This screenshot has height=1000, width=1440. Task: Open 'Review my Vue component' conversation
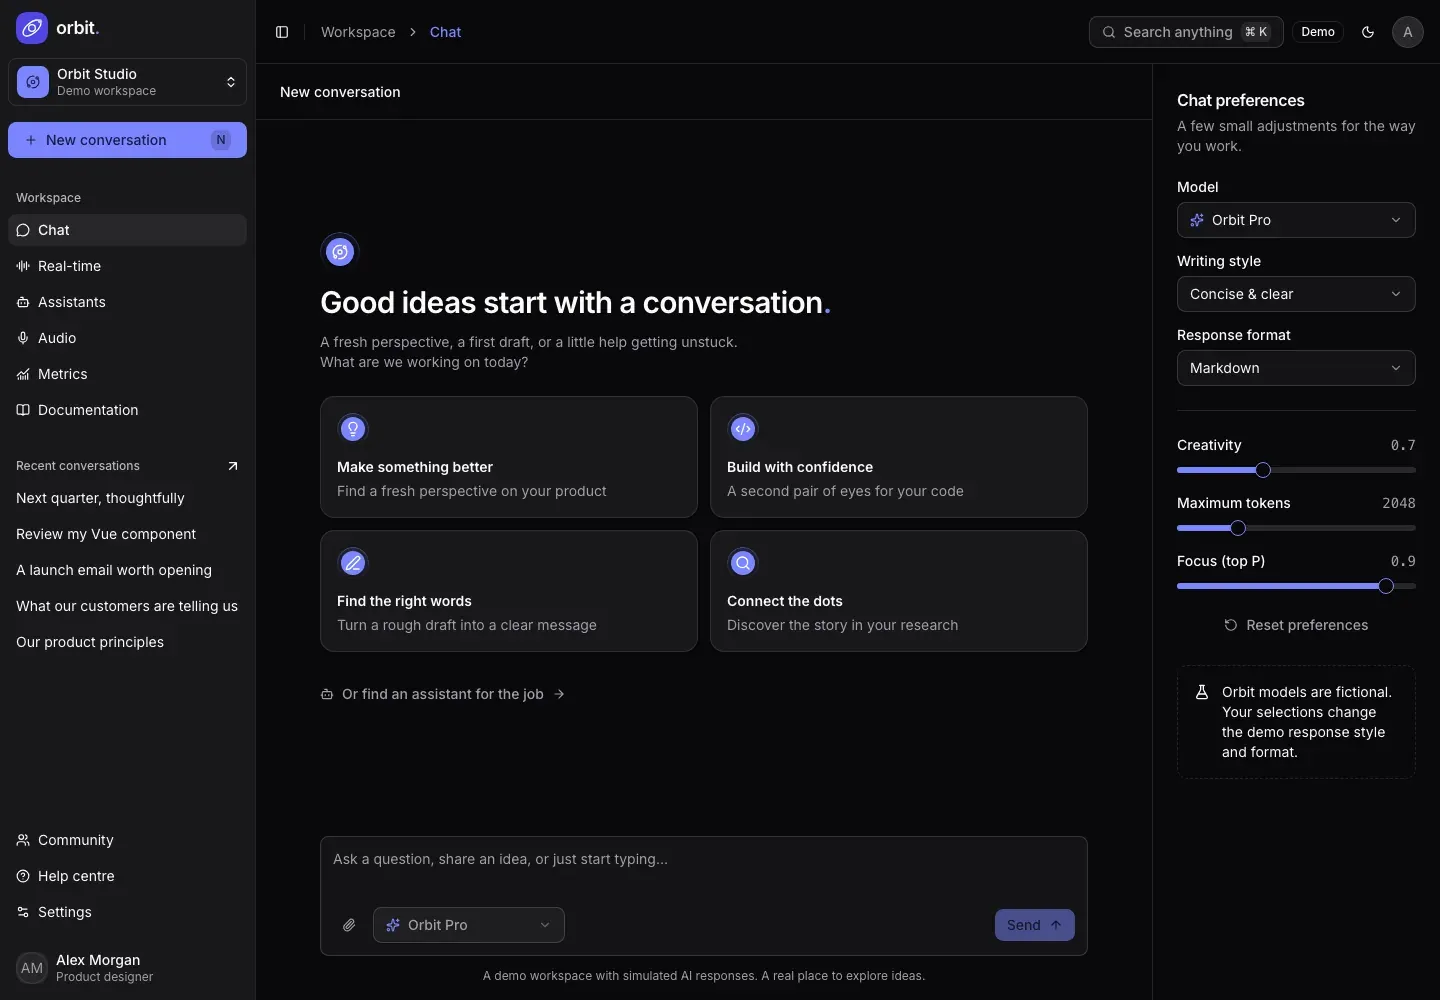point(127,534)
